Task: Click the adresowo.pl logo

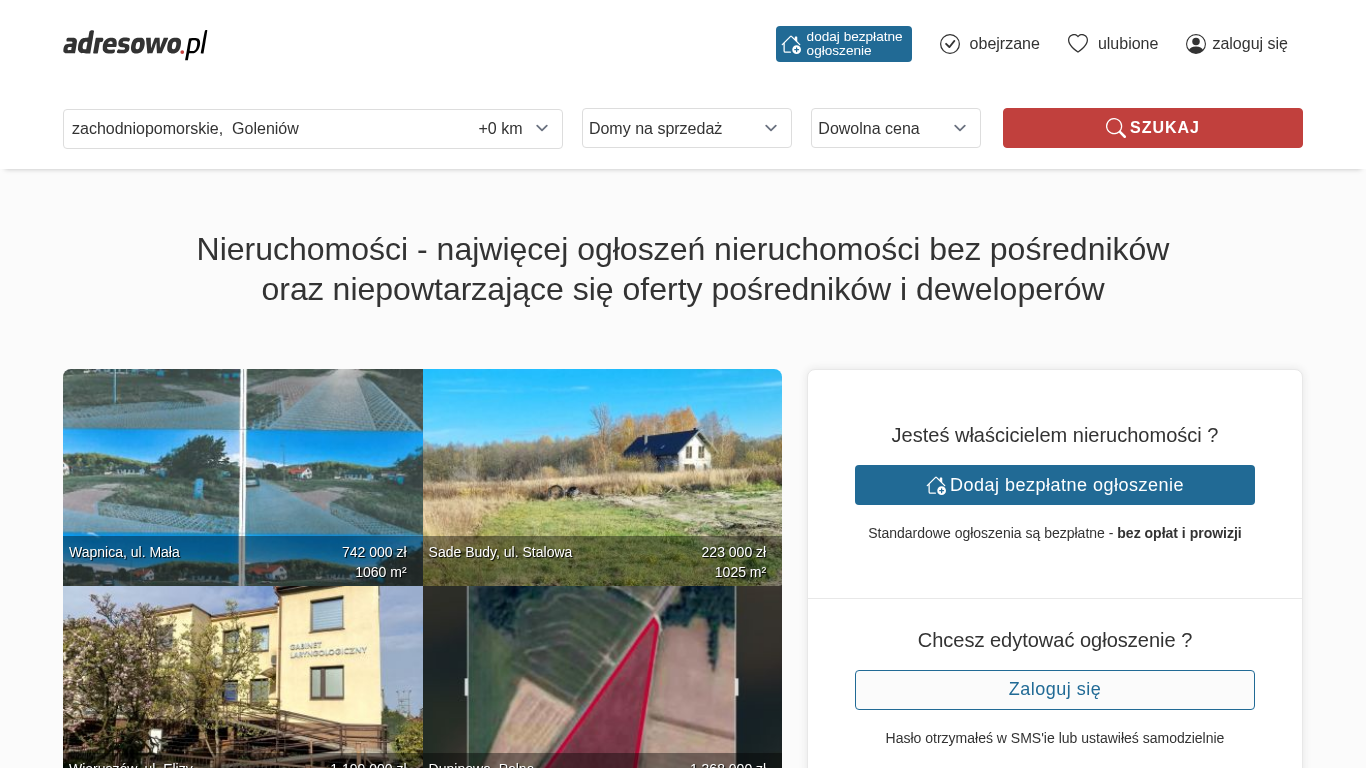Action: [x=135, y=44]
